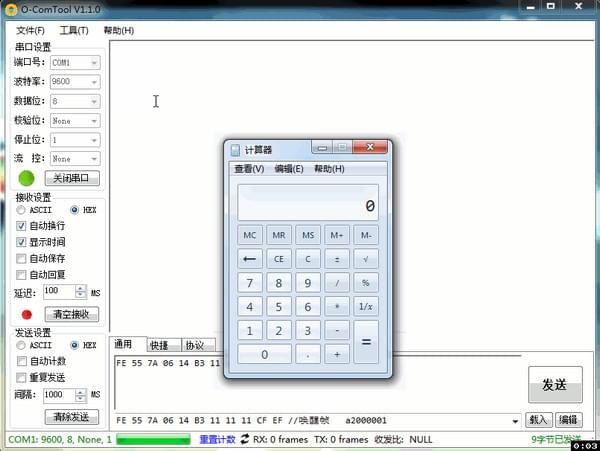The image size is (600, 451).
Task: Click the calculator M- key
Action: (366, 235)
